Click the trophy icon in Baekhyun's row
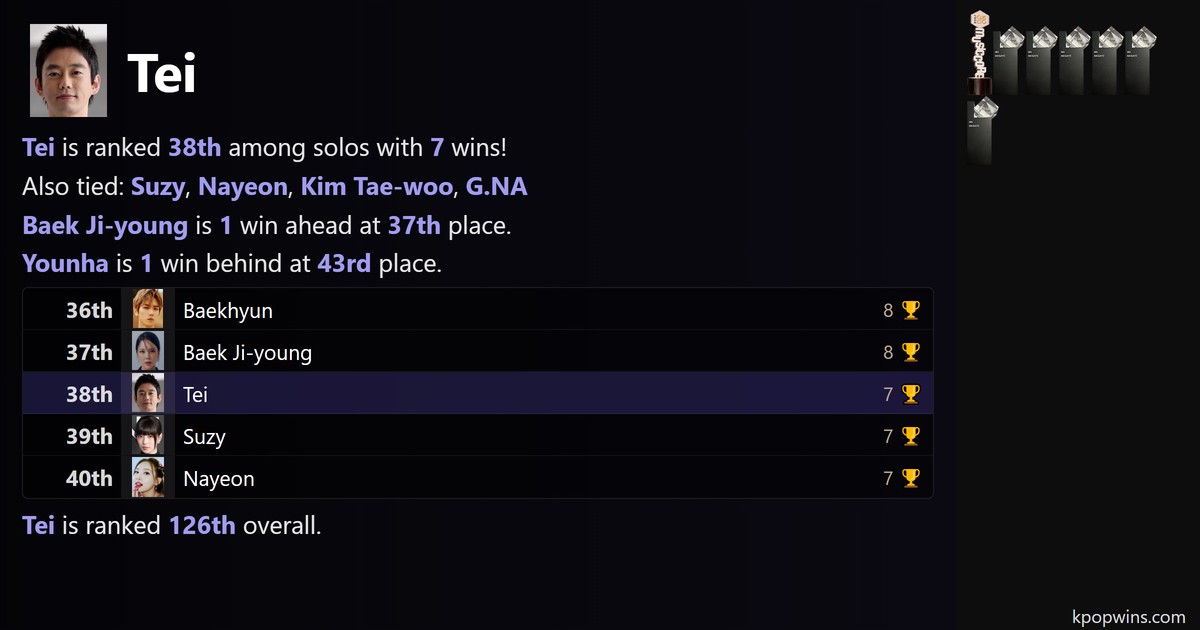The width and height of the screenshot is (1200, 630). [910, 311]
